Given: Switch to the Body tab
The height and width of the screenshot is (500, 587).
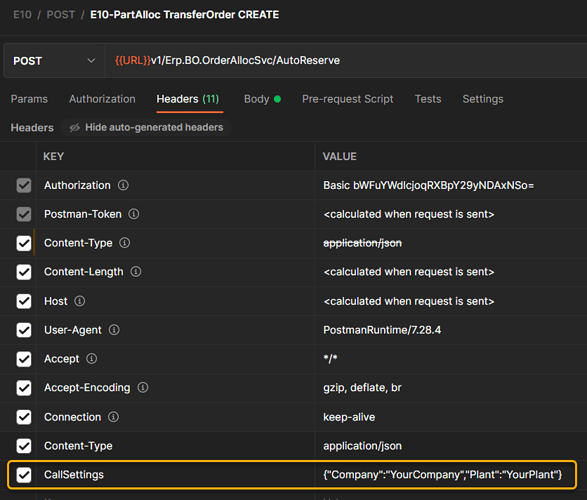Looking at the screenshot, I should [262, 99].
